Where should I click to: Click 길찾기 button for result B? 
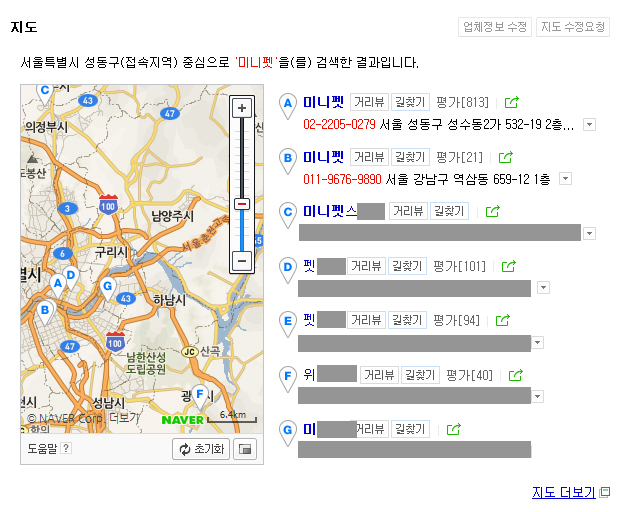coord(410,157)
